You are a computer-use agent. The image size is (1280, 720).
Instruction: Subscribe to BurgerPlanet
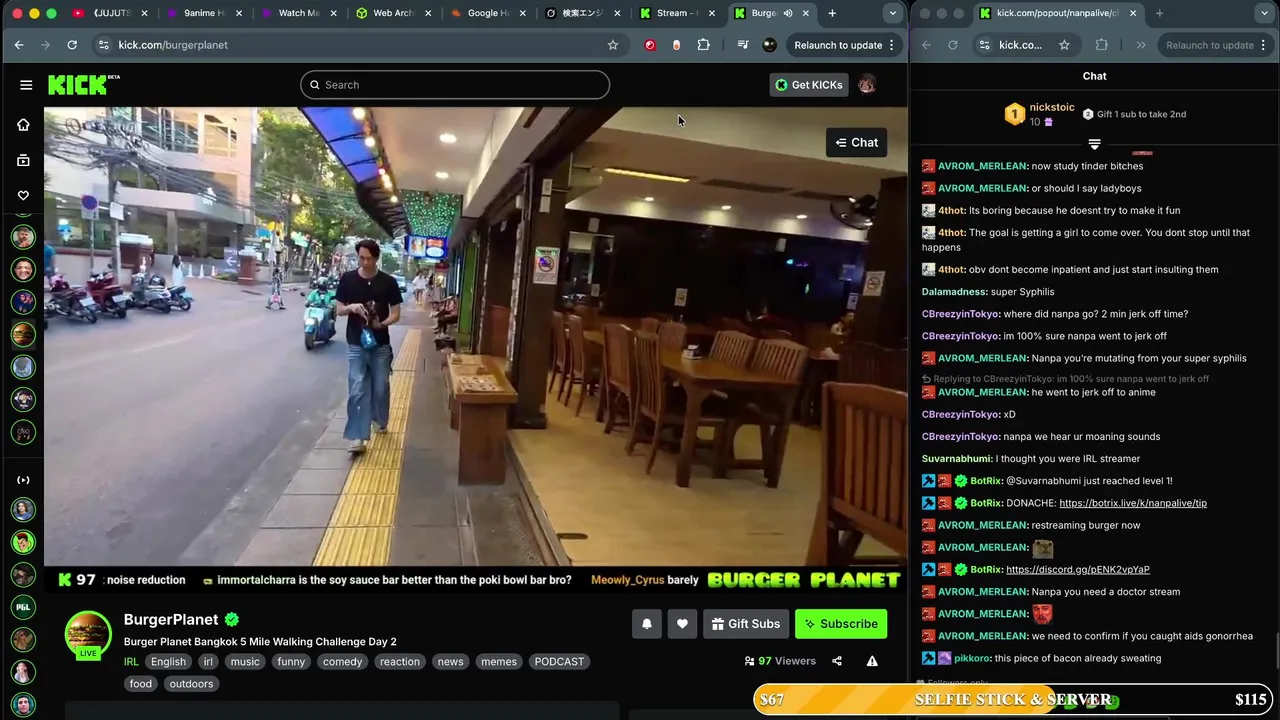pos(841,624)
